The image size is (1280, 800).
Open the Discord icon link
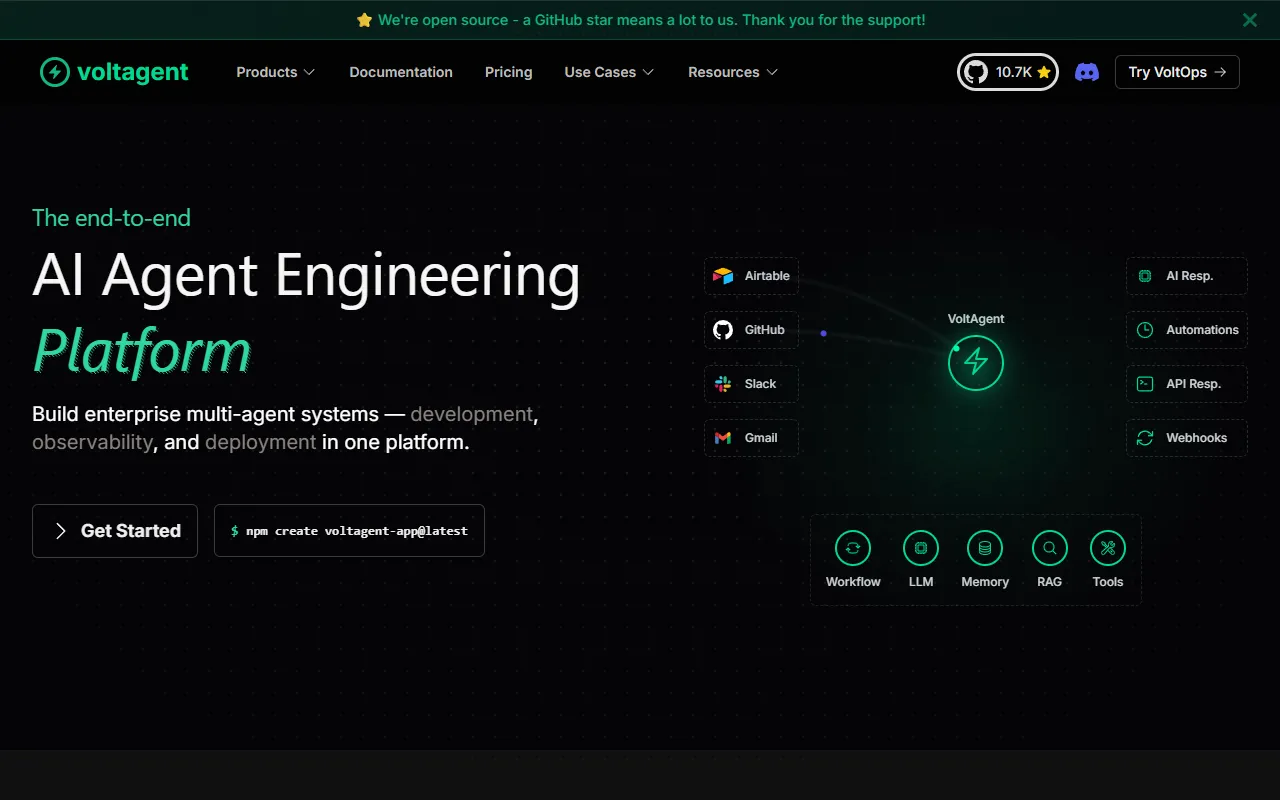(x=1087, y=72)
